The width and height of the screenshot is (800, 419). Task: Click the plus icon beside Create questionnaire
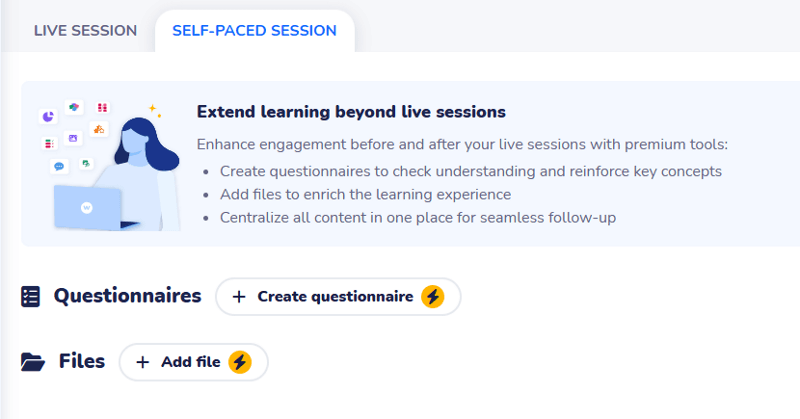pos(238,296)
